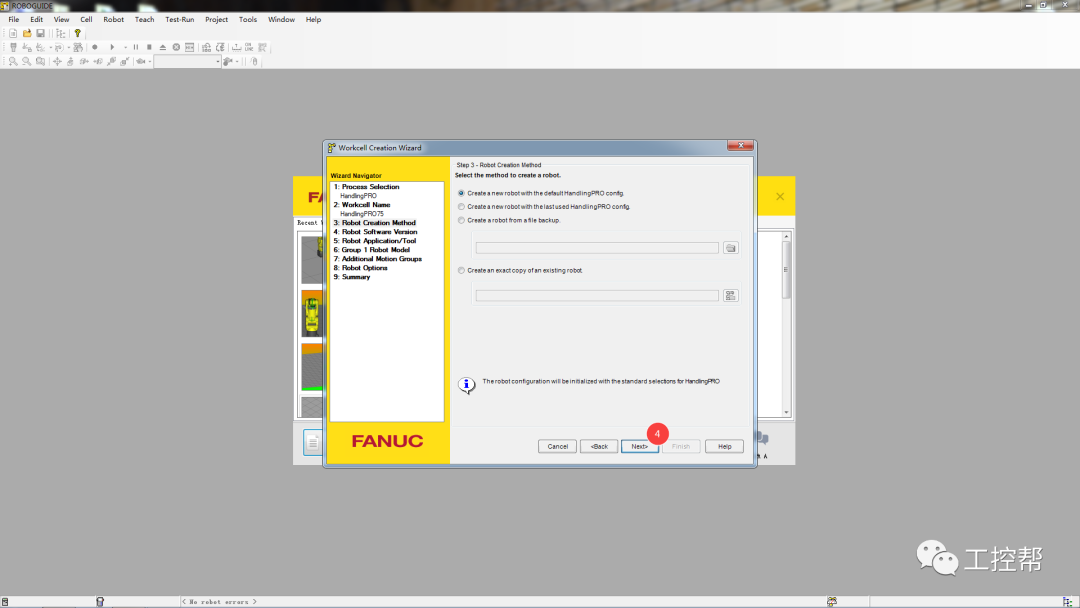The height and width of the screenshot is (608, 1080).
Task: Click the zoom in magnifier icon
Action: (13, 61)
